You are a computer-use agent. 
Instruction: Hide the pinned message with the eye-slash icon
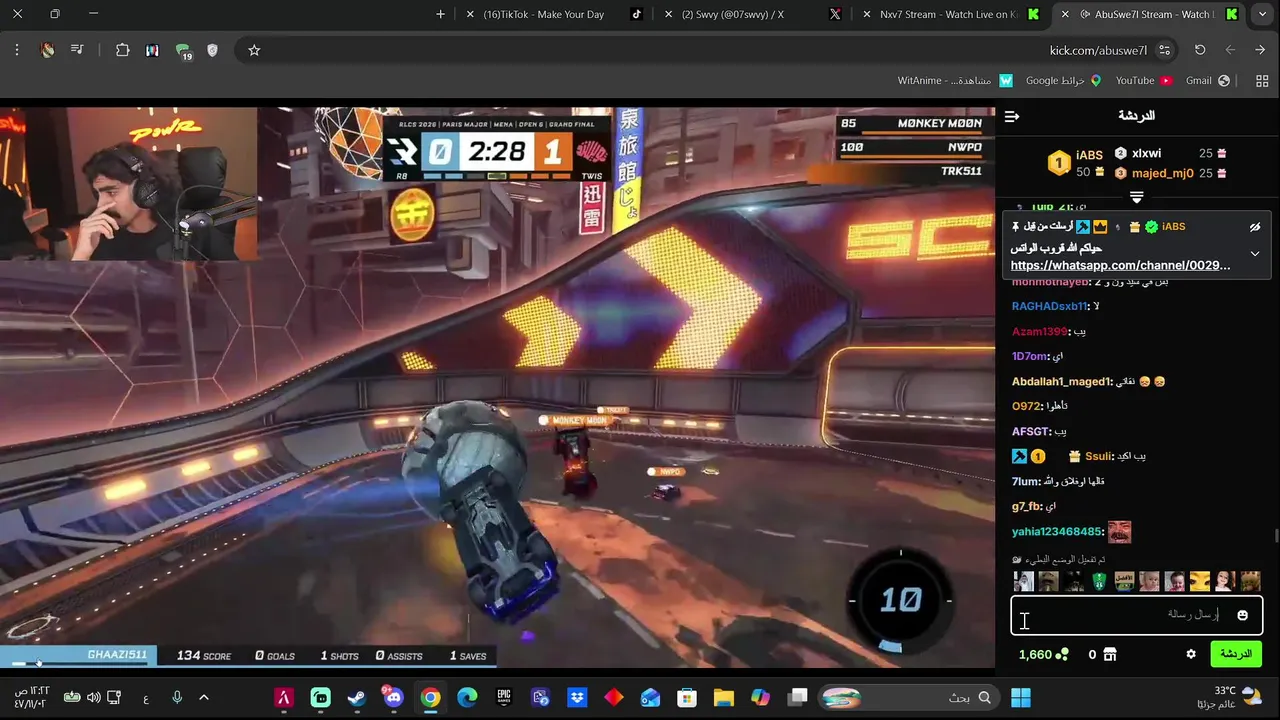click(1255, 227)
